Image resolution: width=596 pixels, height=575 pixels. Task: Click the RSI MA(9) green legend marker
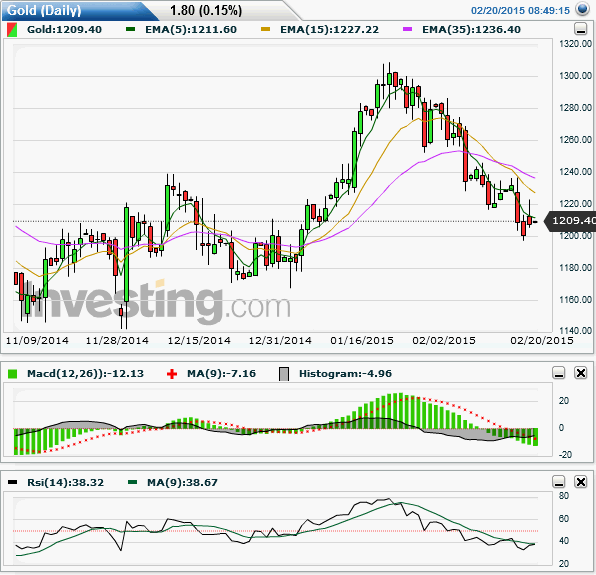[132, 482]
